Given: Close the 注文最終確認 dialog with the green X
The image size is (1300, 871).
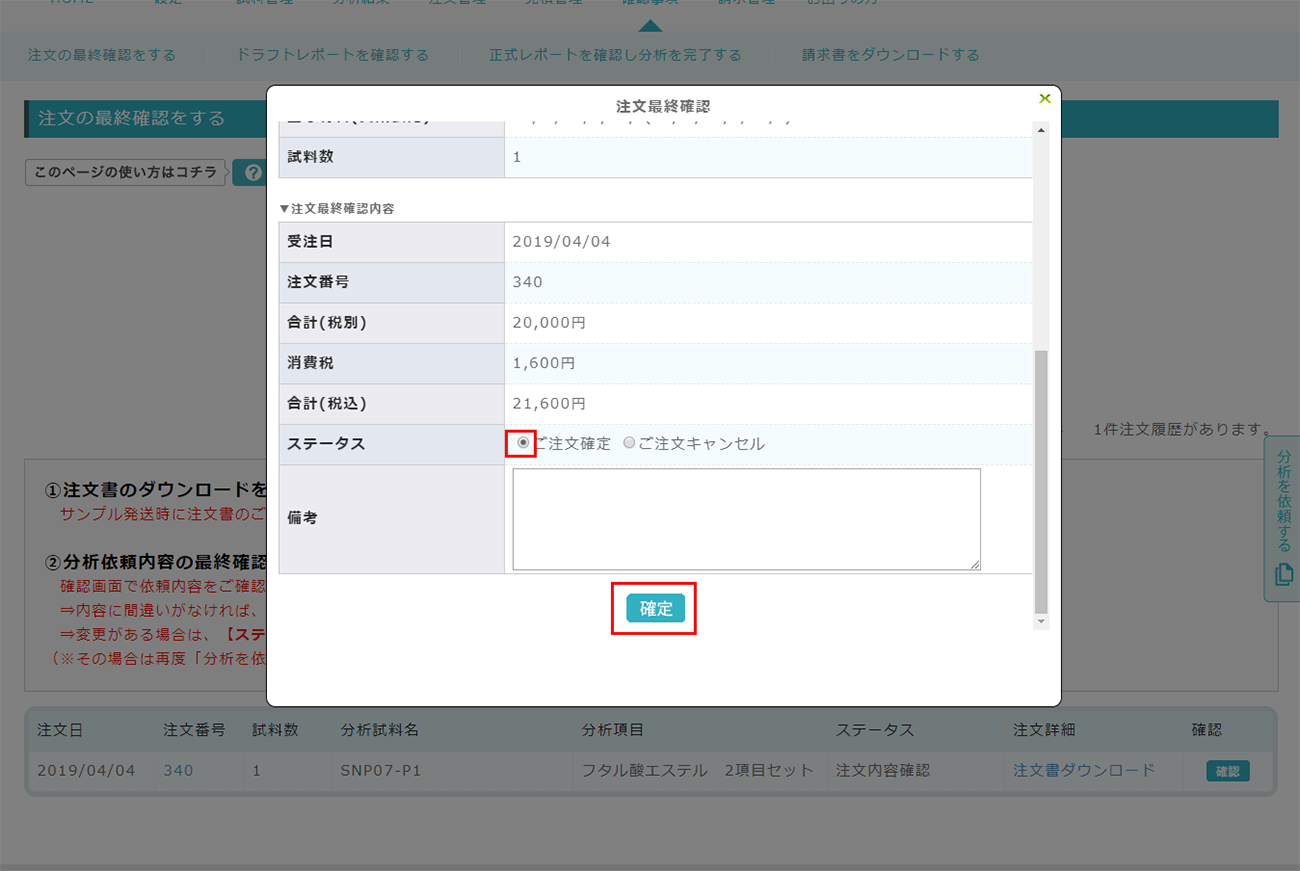Looking at the screenshot, I should (x=1045, y=98).
